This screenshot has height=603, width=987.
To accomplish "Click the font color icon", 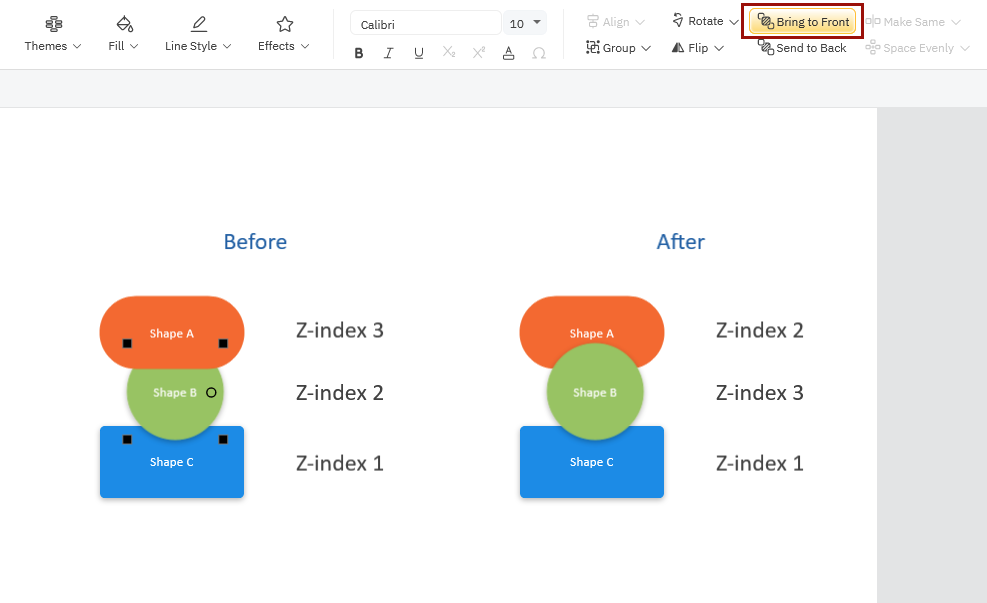I will [x=509, y=53].
